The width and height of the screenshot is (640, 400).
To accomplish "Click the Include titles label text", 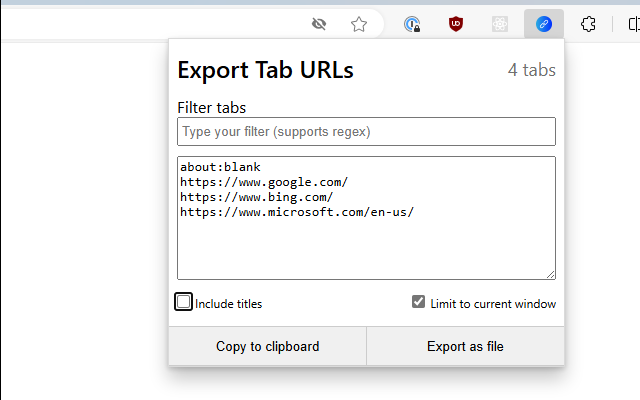I will pyautogui.click(x=229, y=304).
